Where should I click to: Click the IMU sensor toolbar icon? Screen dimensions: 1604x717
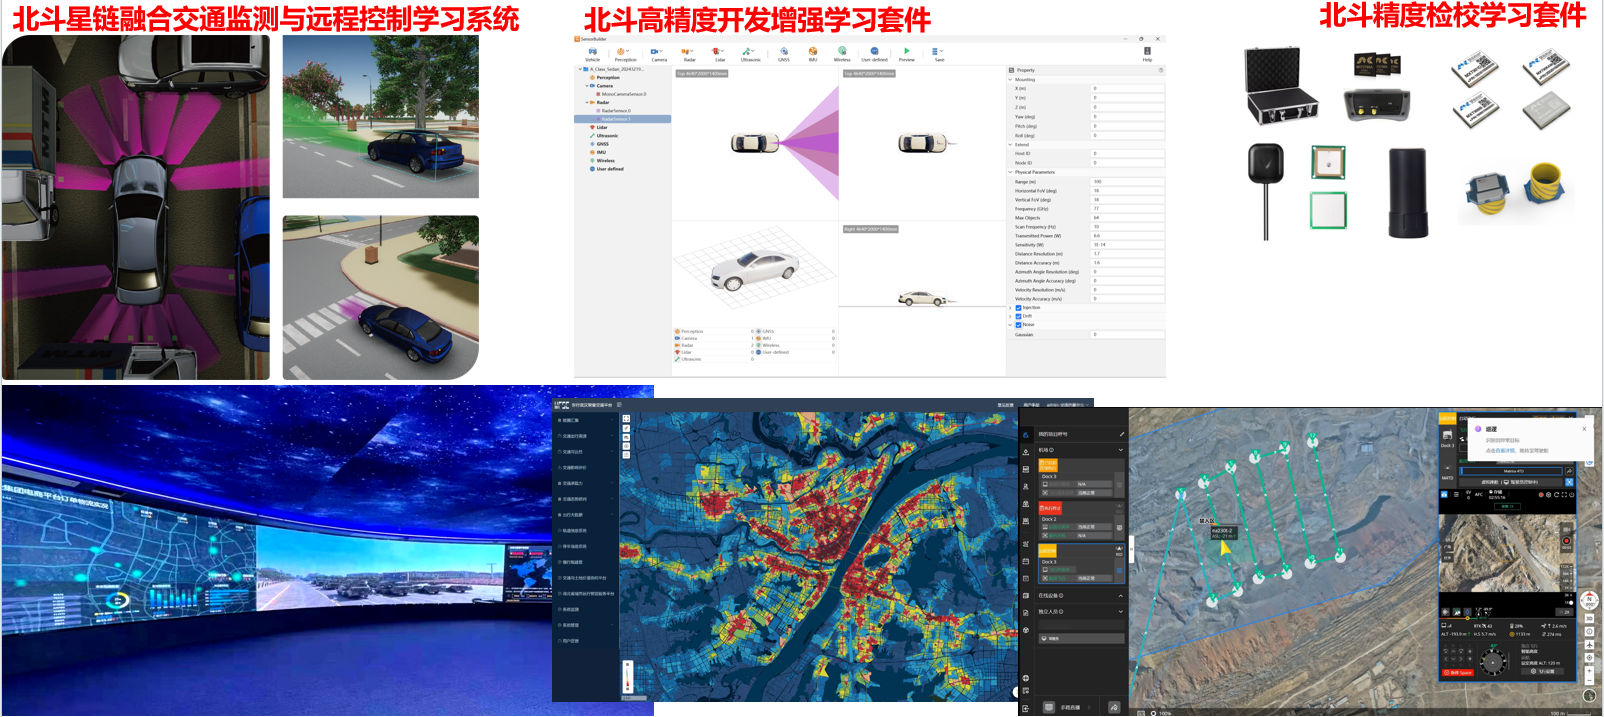(x=813, y=53)
